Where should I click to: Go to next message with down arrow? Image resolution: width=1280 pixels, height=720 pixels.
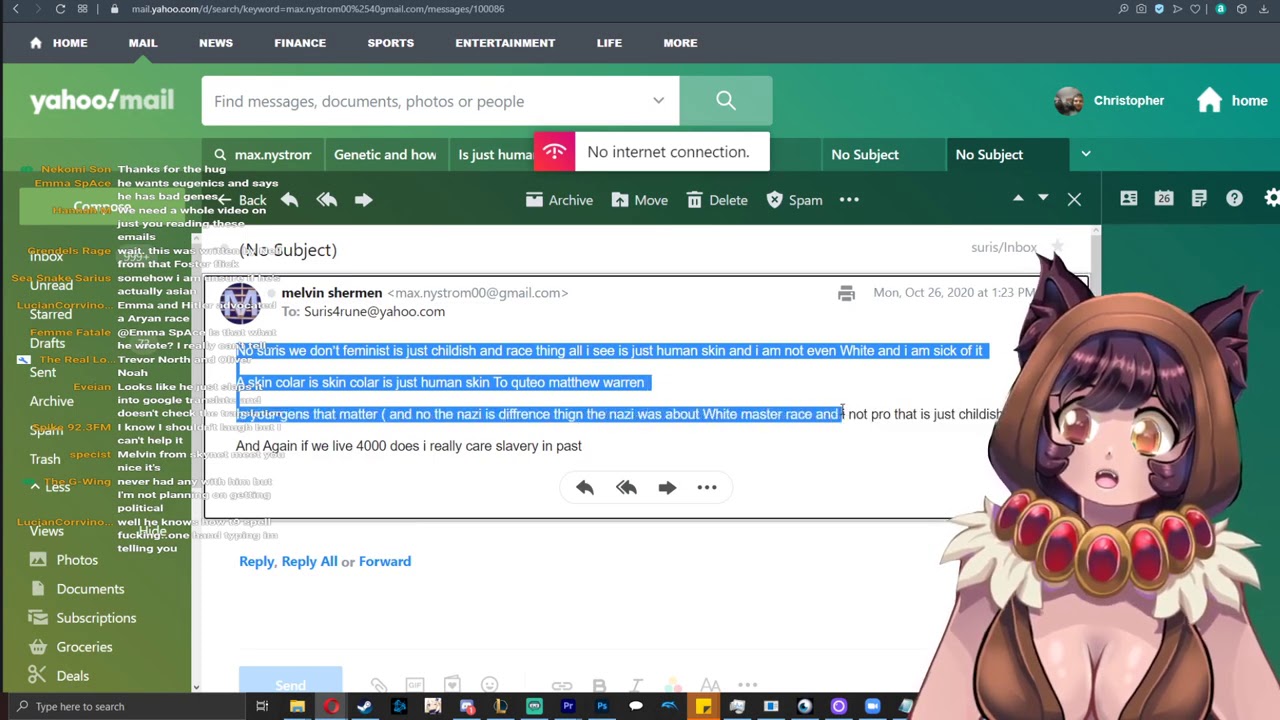click(x=1043, y=198)
